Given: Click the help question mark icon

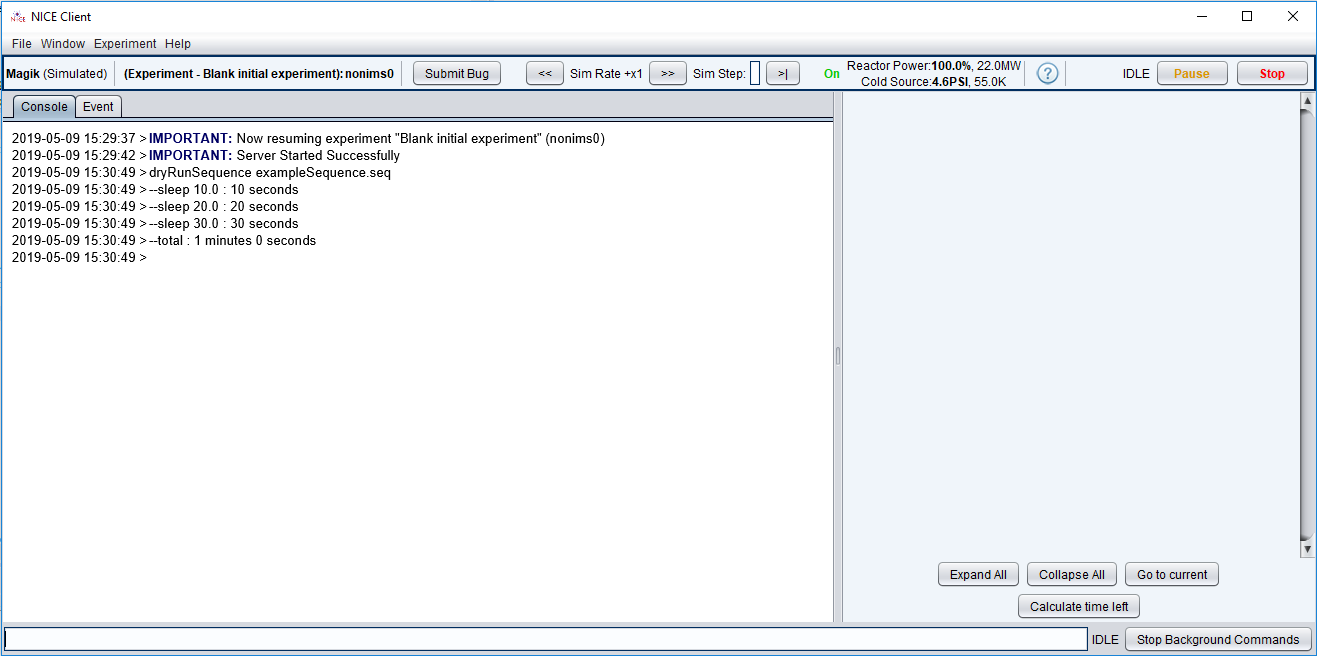Looking at the screenshot, I should click(1047, 73).
